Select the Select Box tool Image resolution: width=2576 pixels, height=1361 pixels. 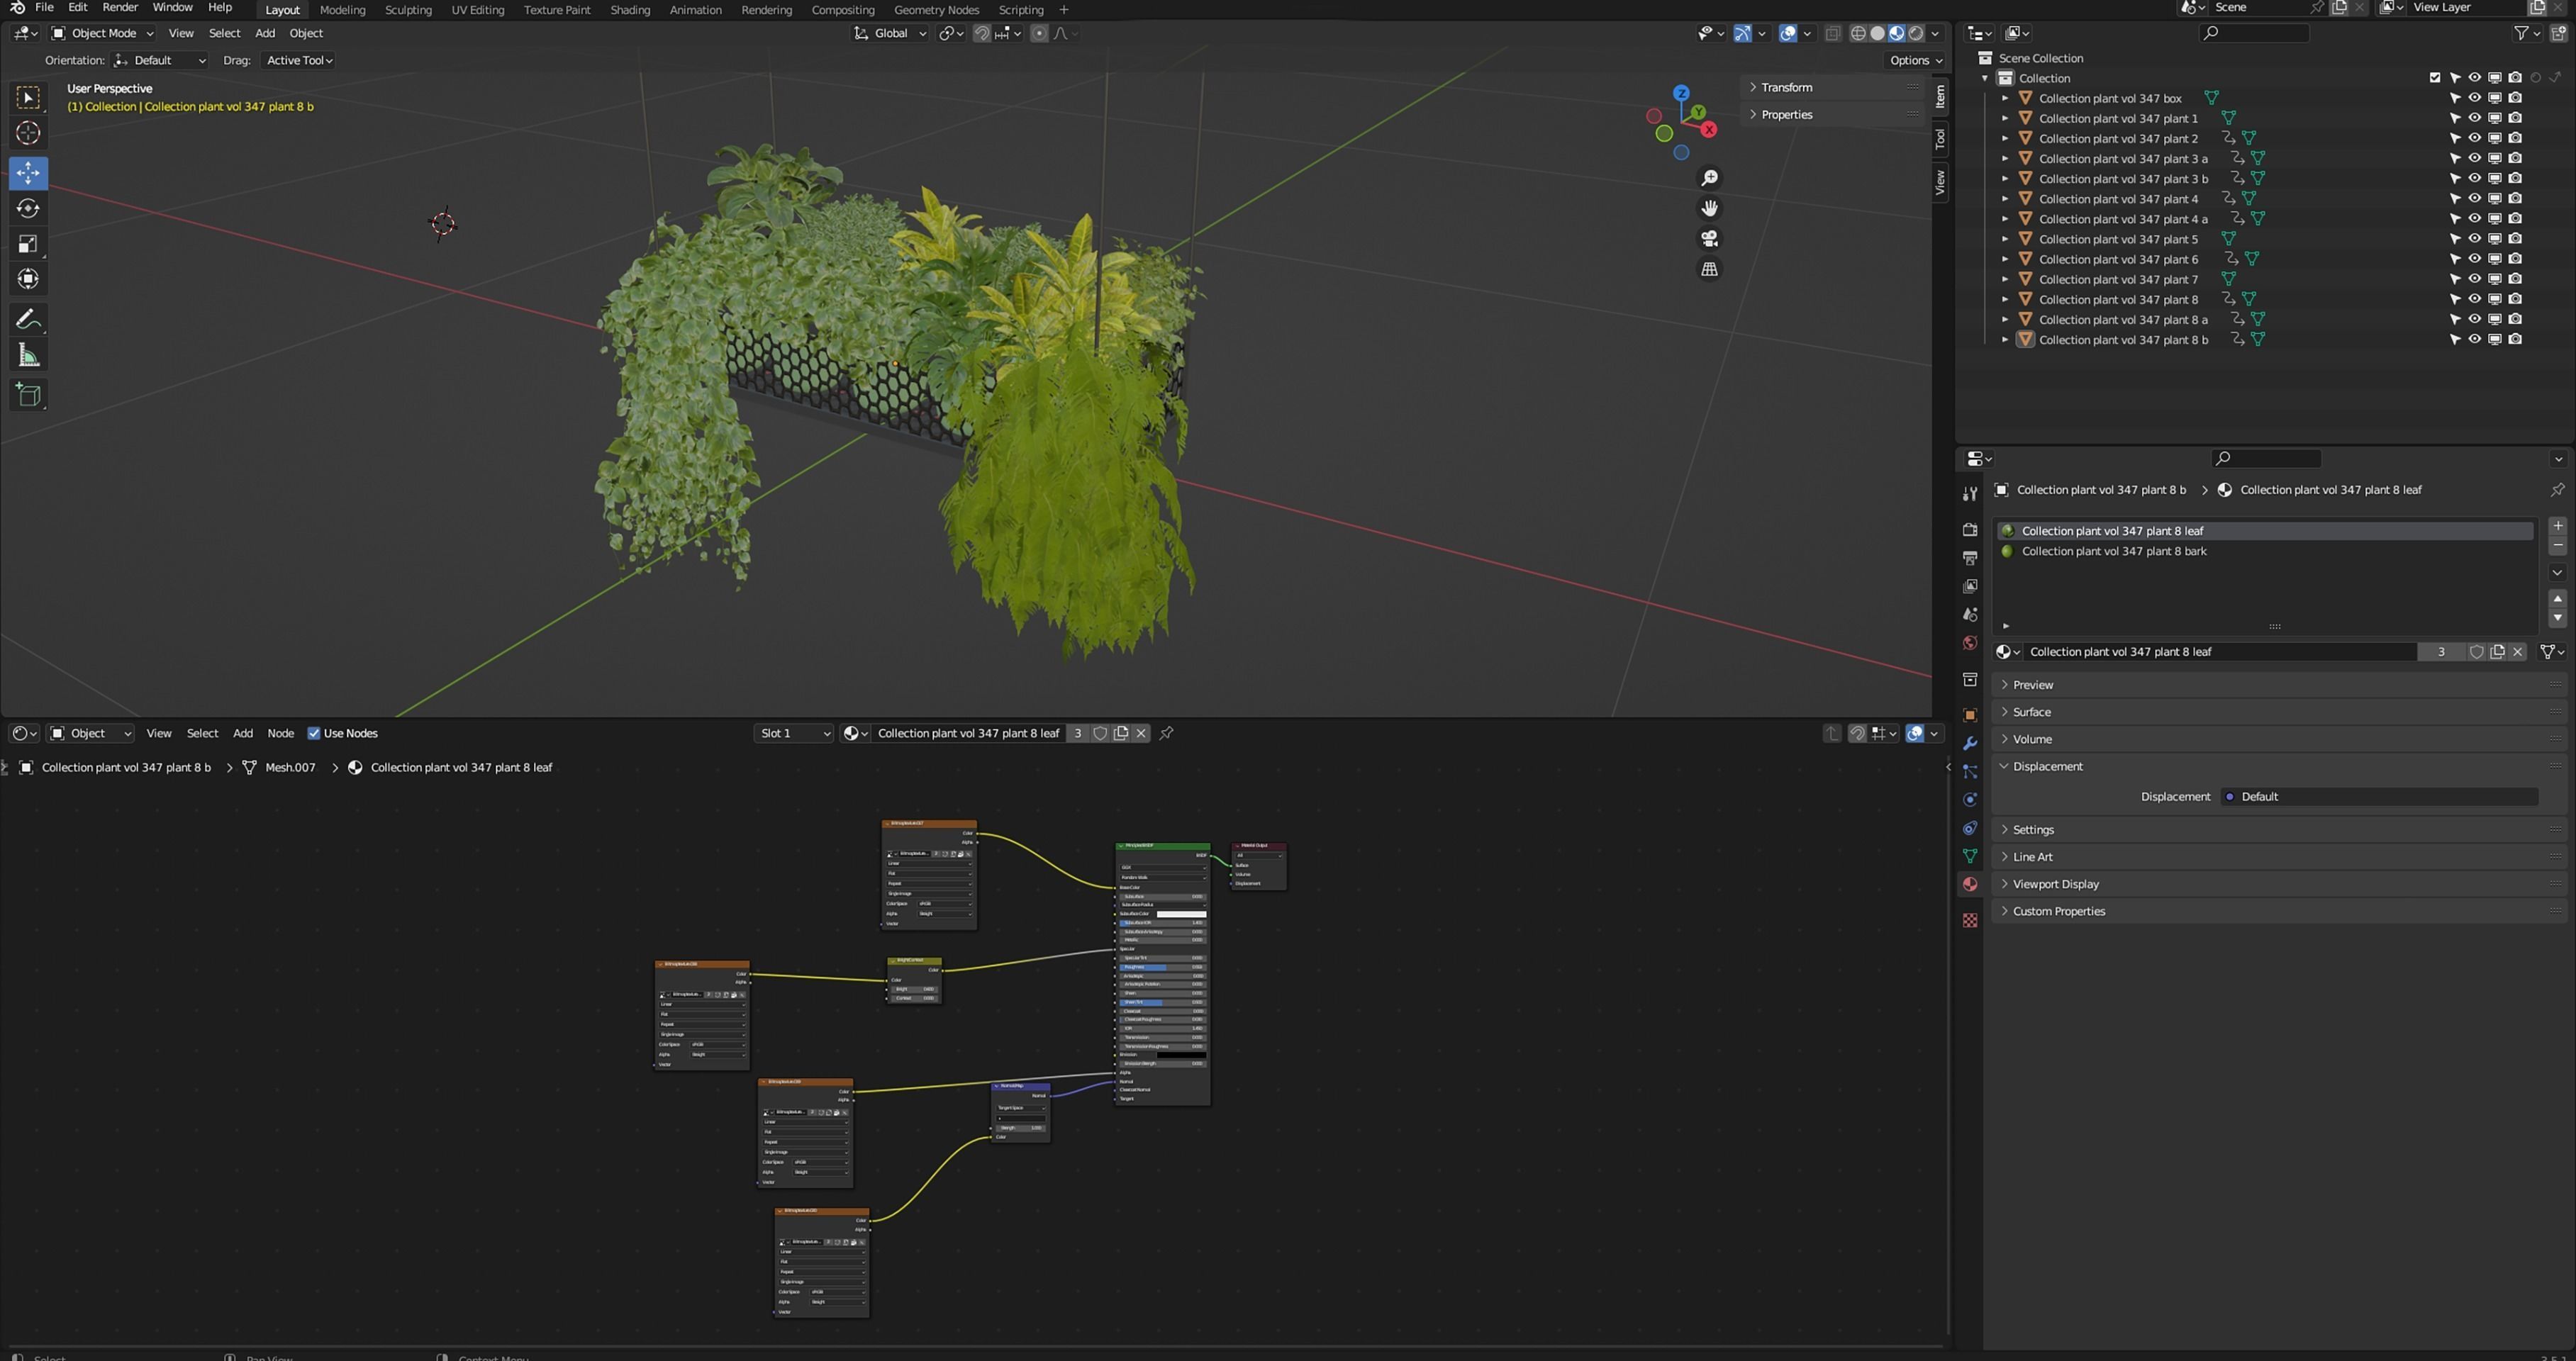pos(28,97)
